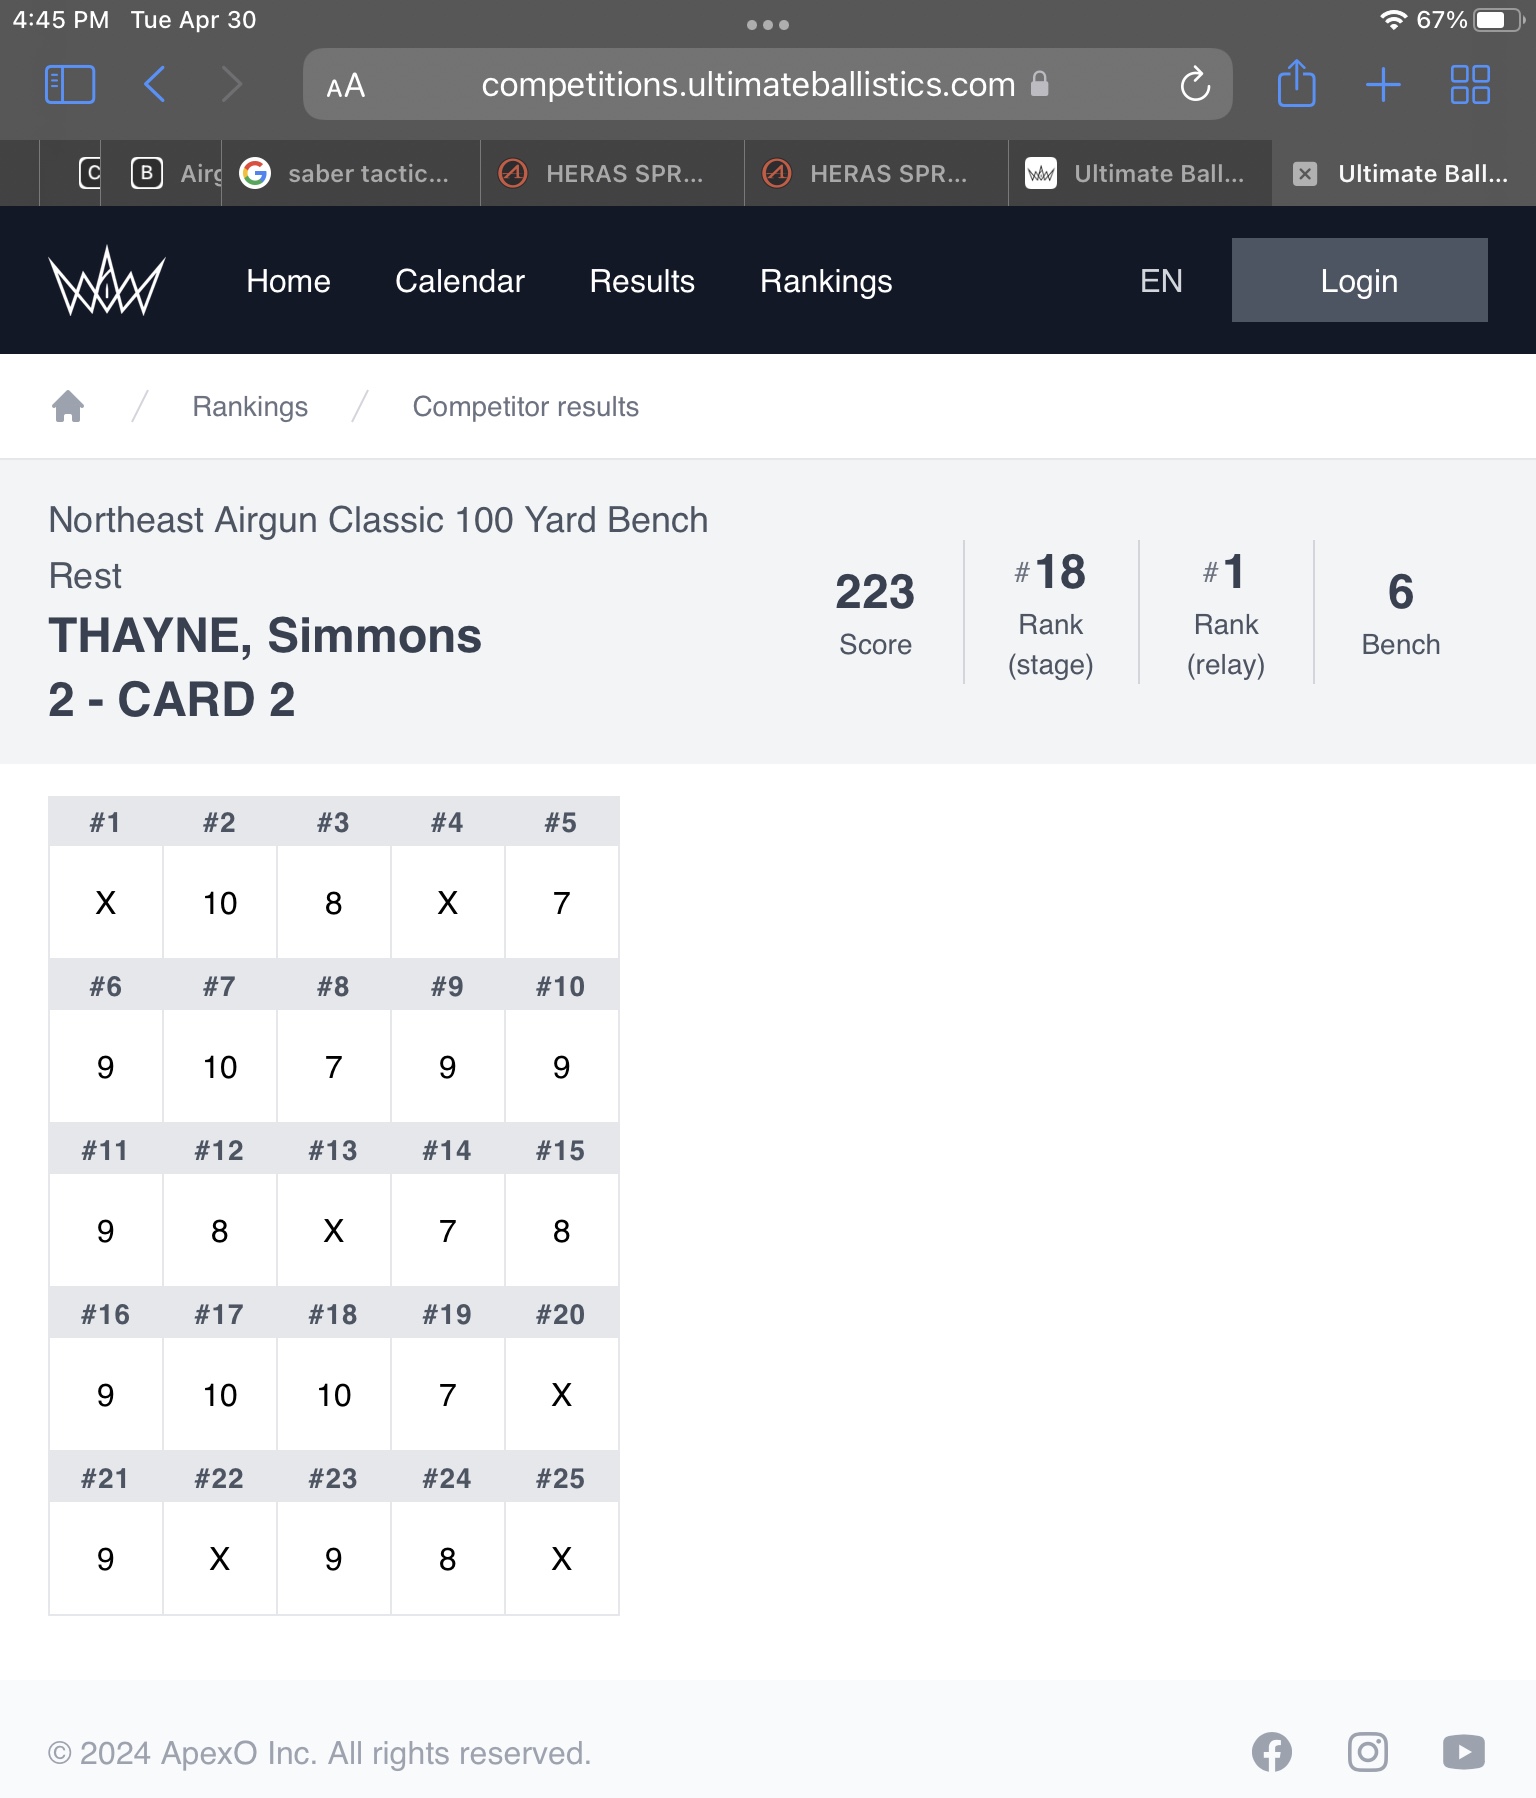The width and height of the screenshot is (1536, 1798).
Task: Go back with the browser back arrow
Action: coord(154,84)
